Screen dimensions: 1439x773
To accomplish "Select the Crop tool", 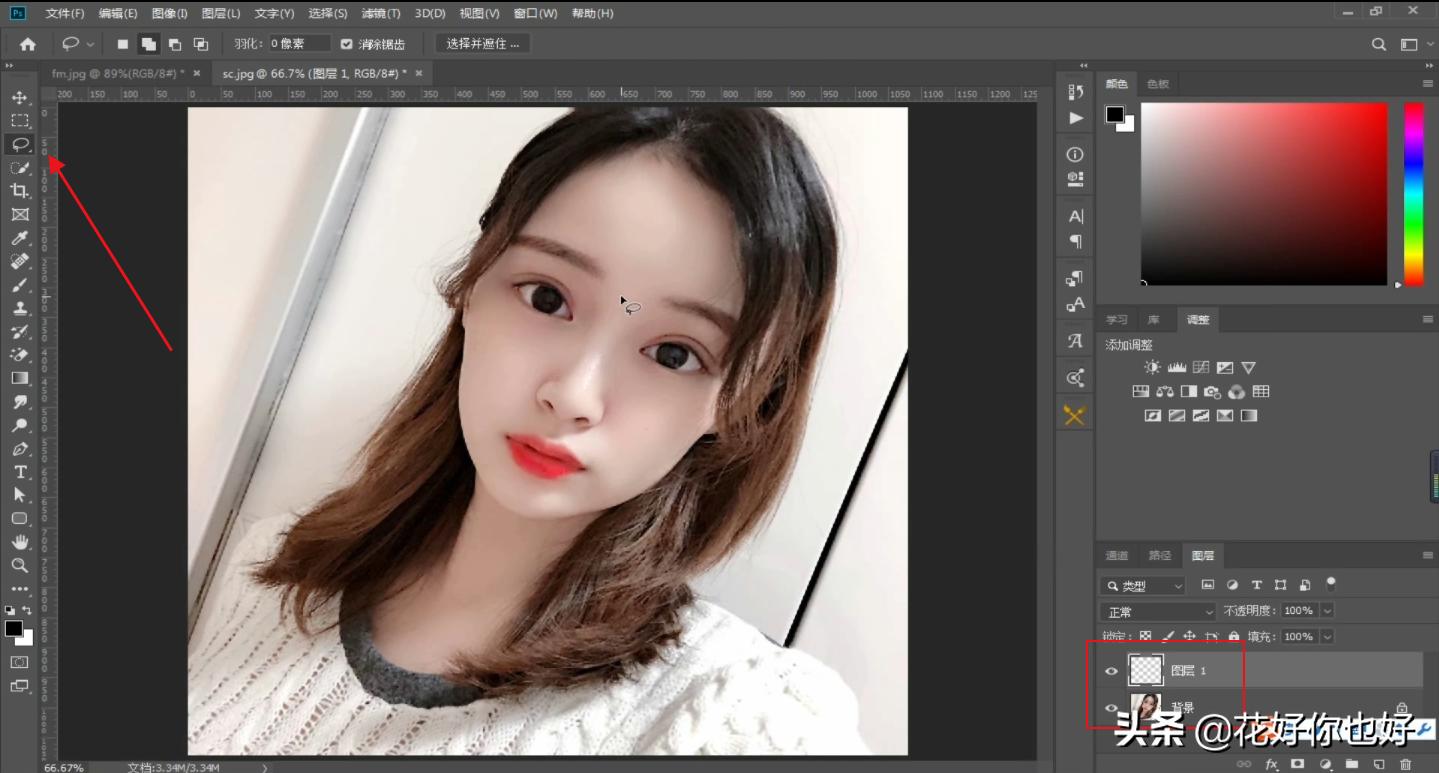I will tap(20, 191).
